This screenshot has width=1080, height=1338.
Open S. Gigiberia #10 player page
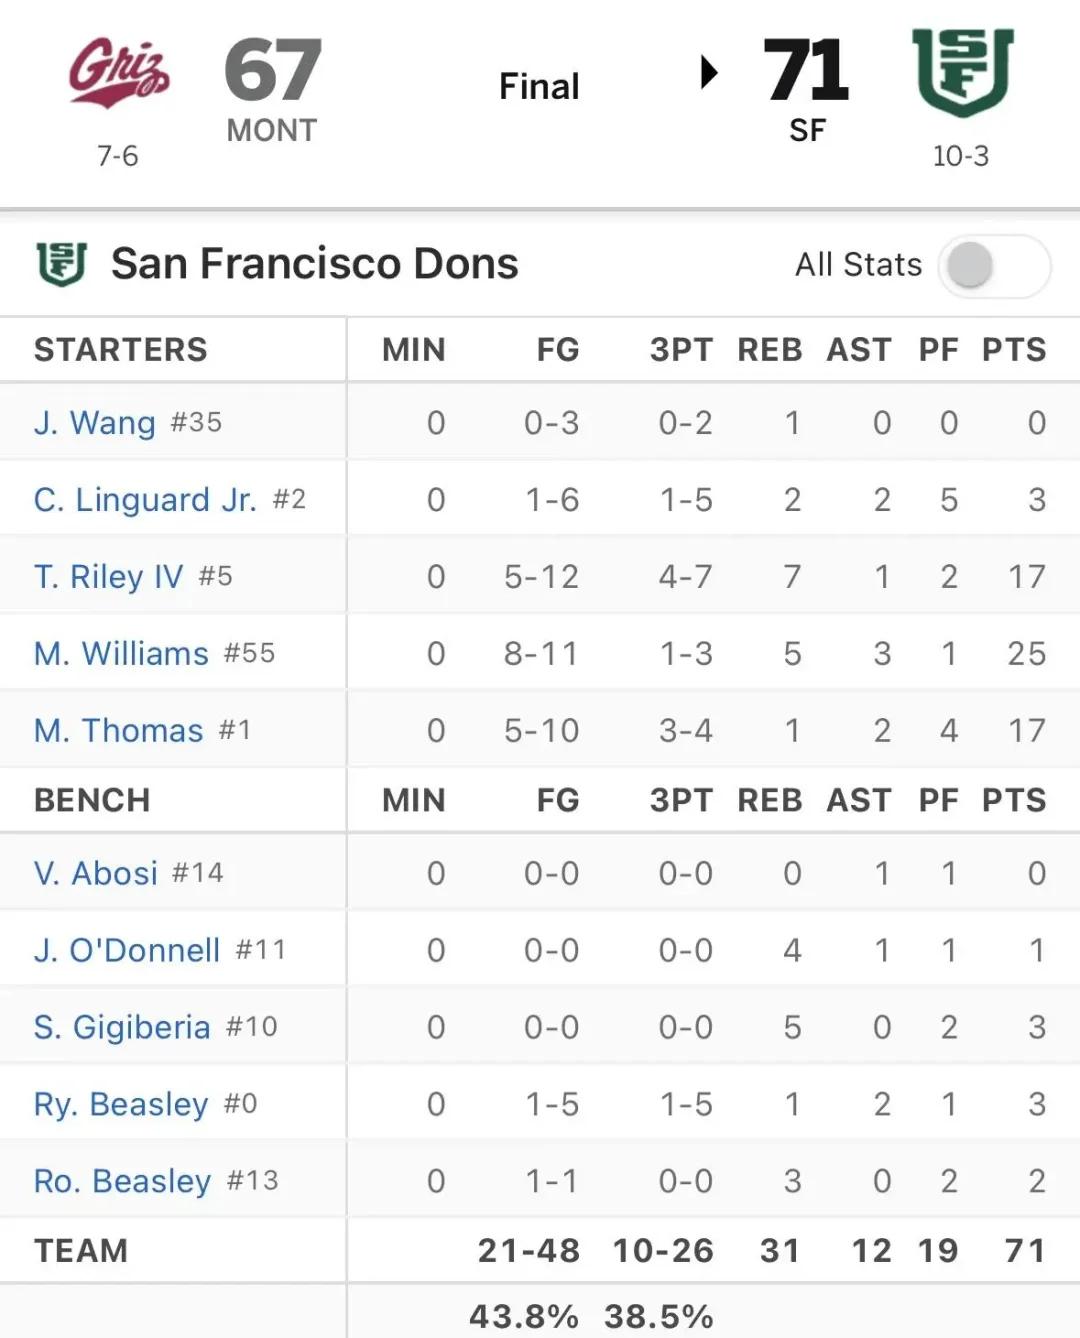[x=156, y=1028]
